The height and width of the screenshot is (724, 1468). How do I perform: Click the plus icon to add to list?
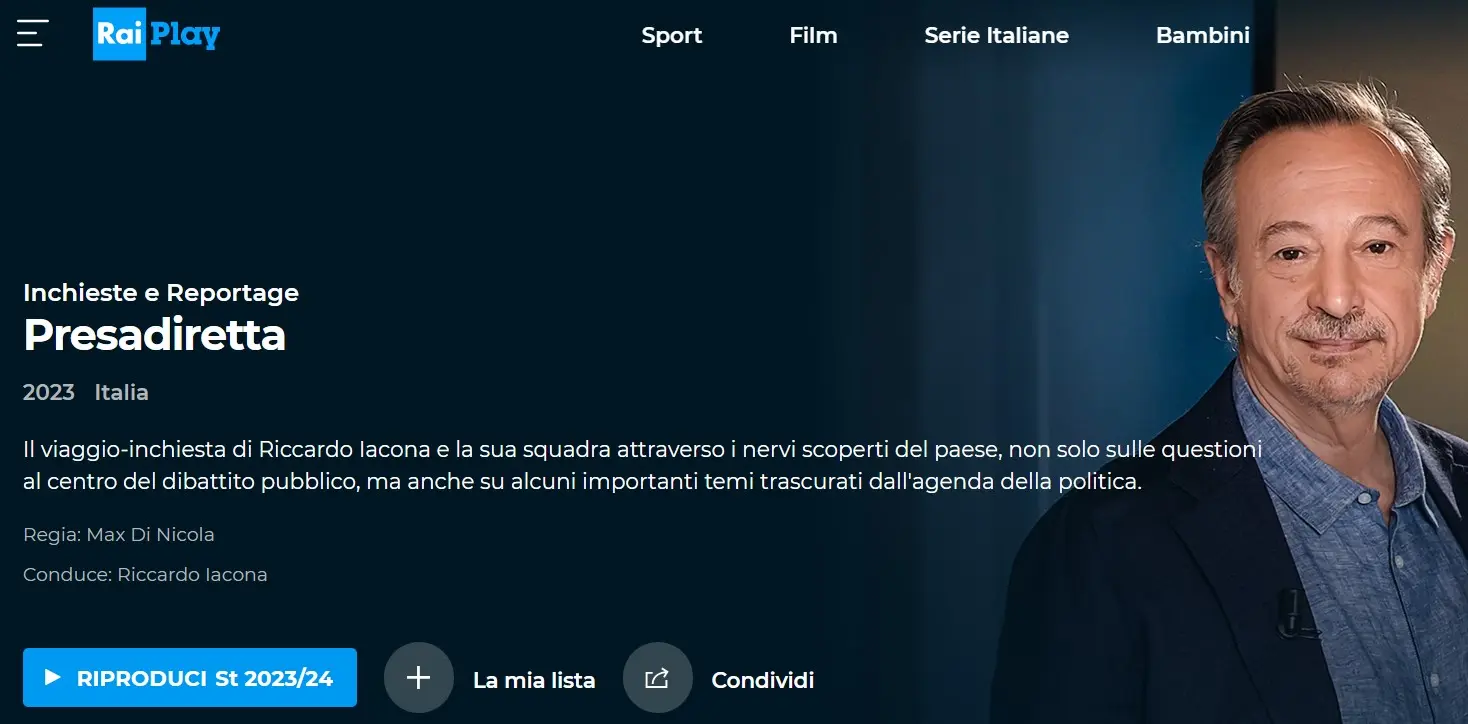[419, 678]
